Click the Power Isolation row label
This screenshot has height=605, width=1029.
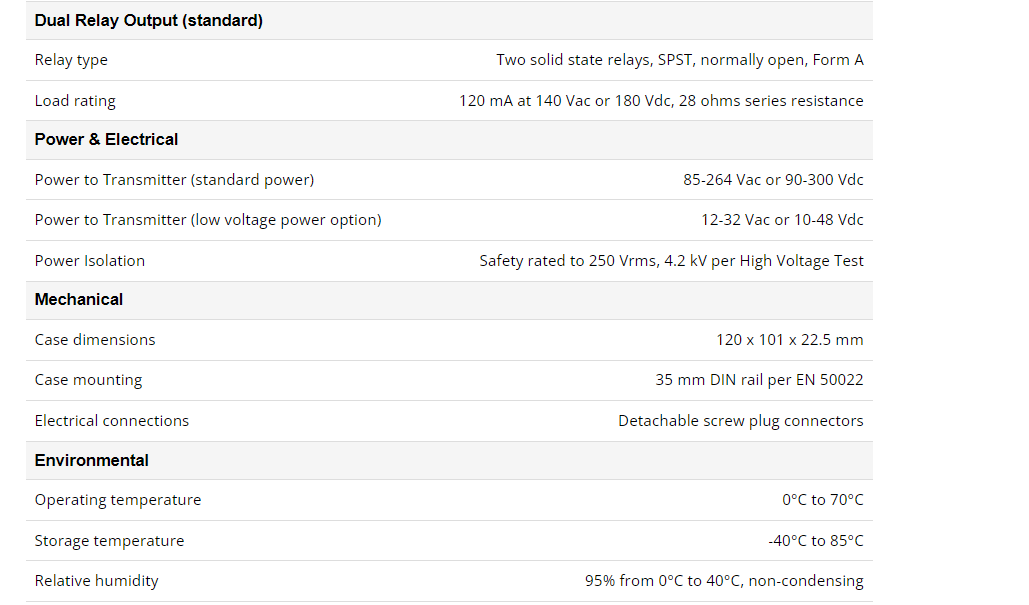tap(90, 261)
